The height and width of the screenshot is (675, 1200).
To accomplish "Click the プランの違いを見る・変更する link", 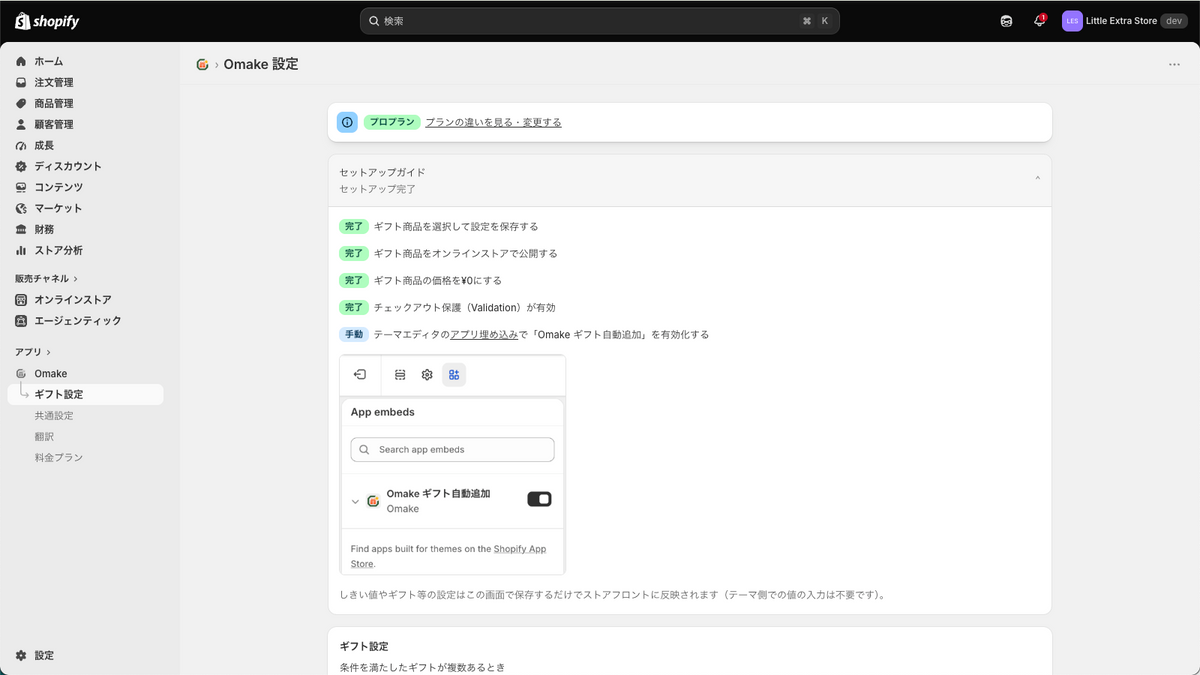I will pos(493,122).
